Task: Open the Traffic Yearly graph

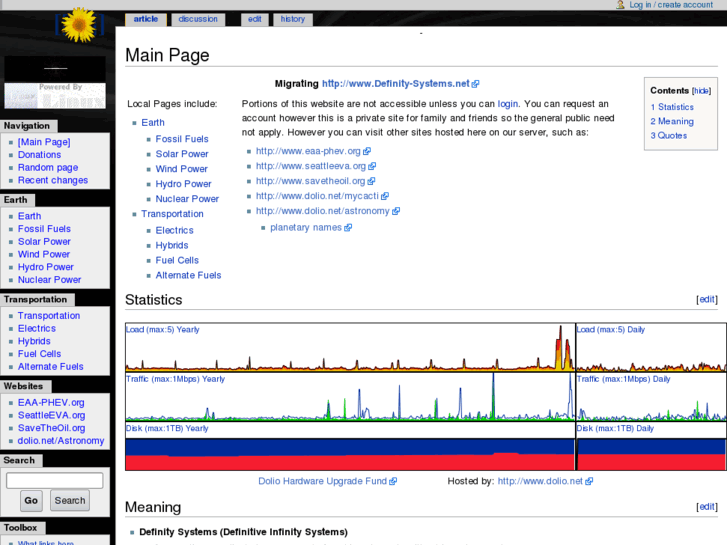Action: 350,397
